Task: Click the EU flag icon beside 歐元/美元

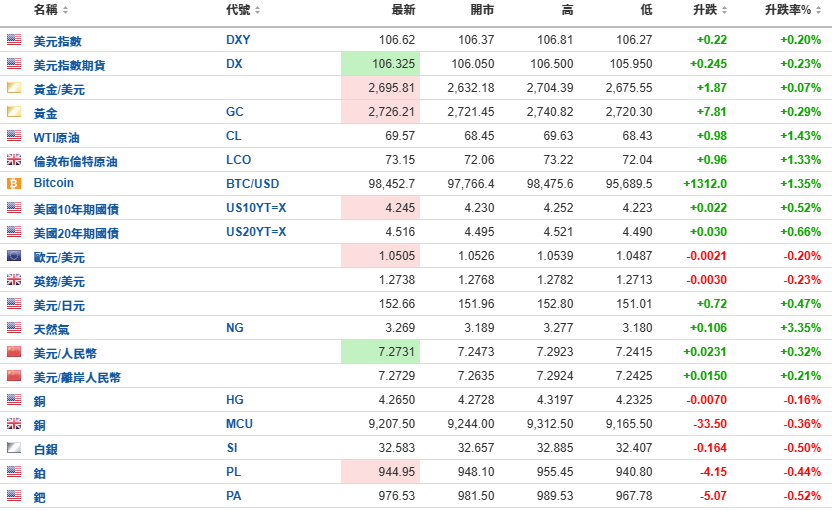Action: point(14,256)
